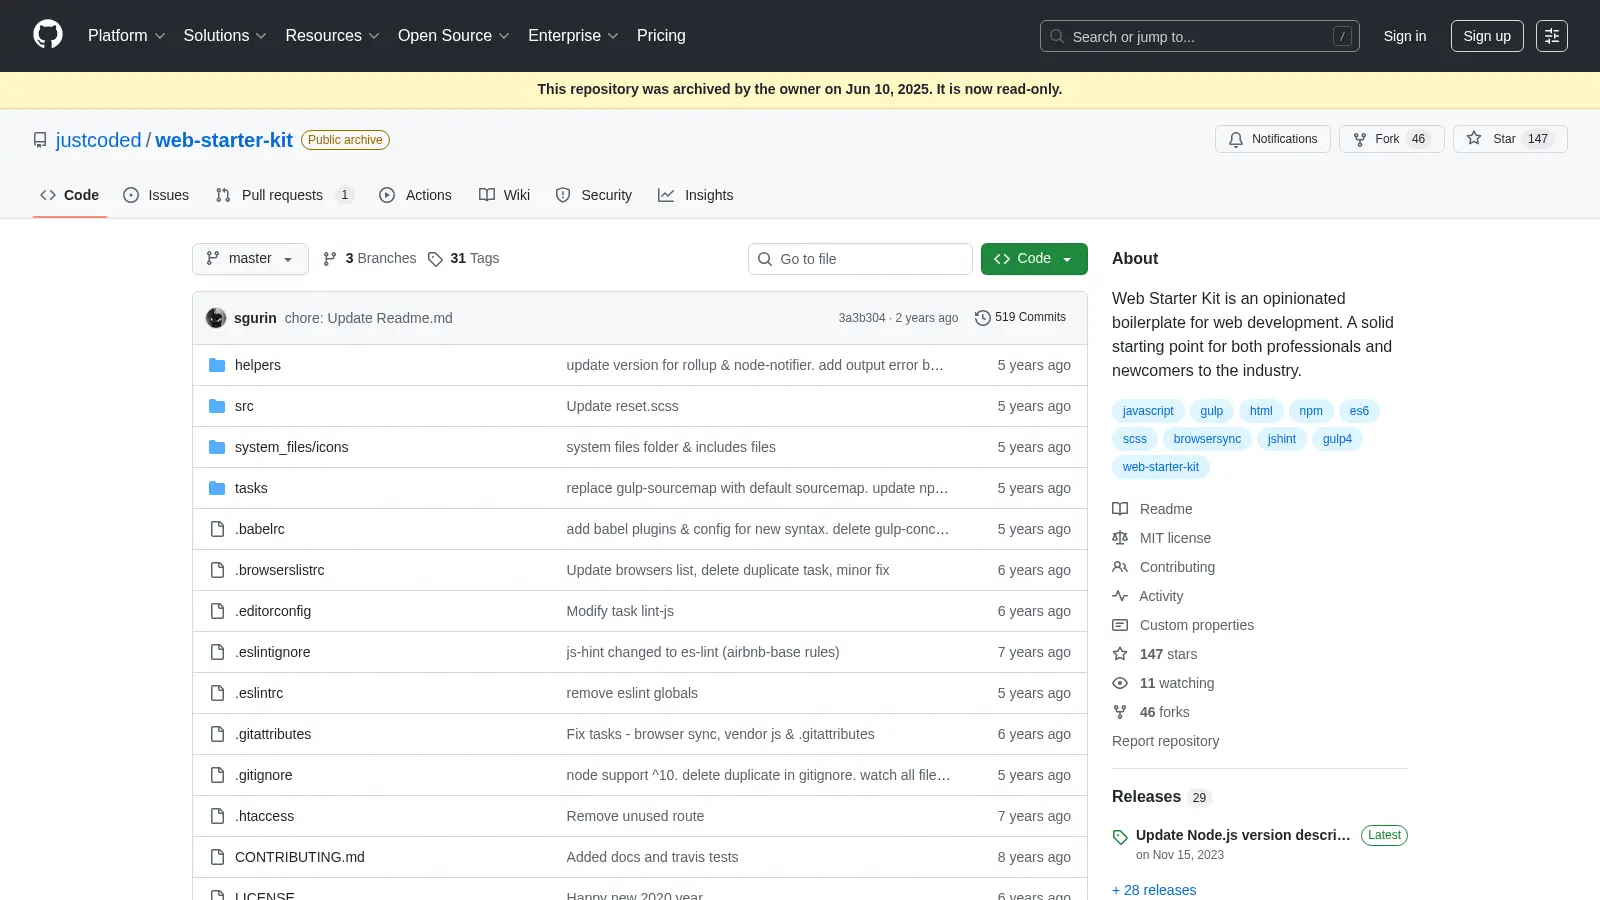This screenshot has width=1600, height=900.
Task: Click the Readme book icon in About
Action: click(x=1120, y=509)
